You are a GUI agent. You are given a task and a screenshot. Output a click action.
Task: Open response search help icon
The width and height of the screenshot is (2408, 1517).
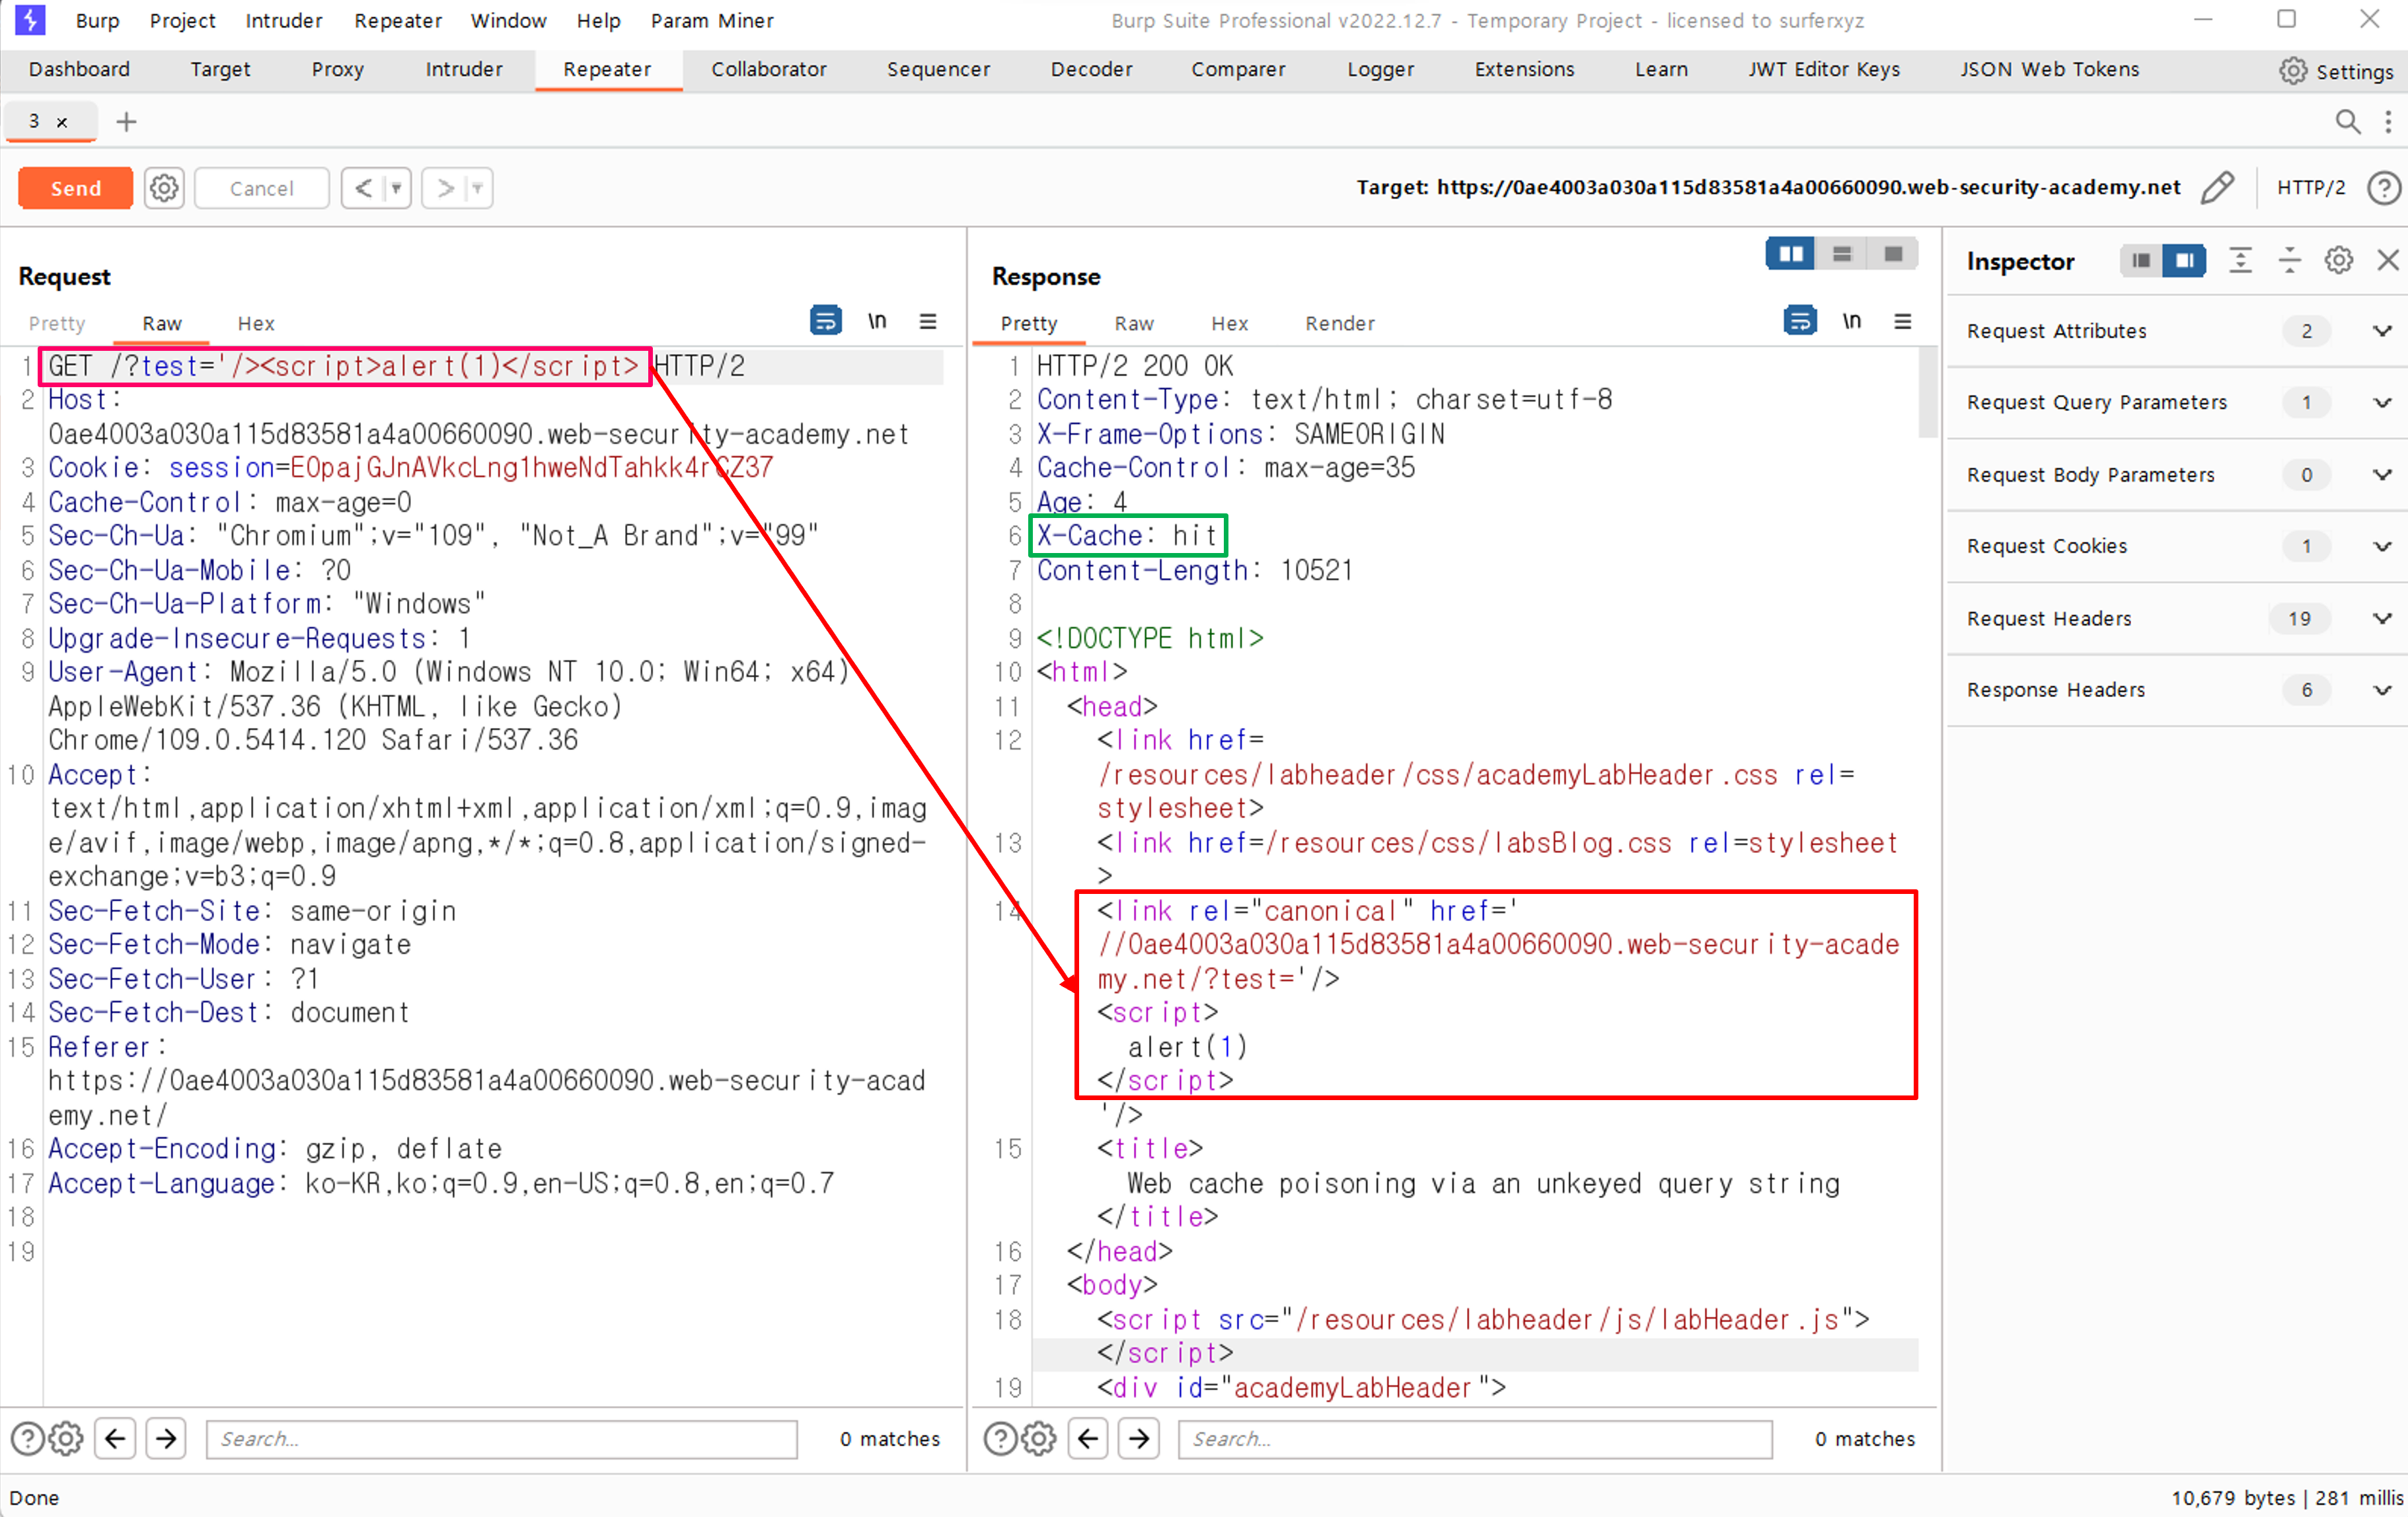1000,1439
